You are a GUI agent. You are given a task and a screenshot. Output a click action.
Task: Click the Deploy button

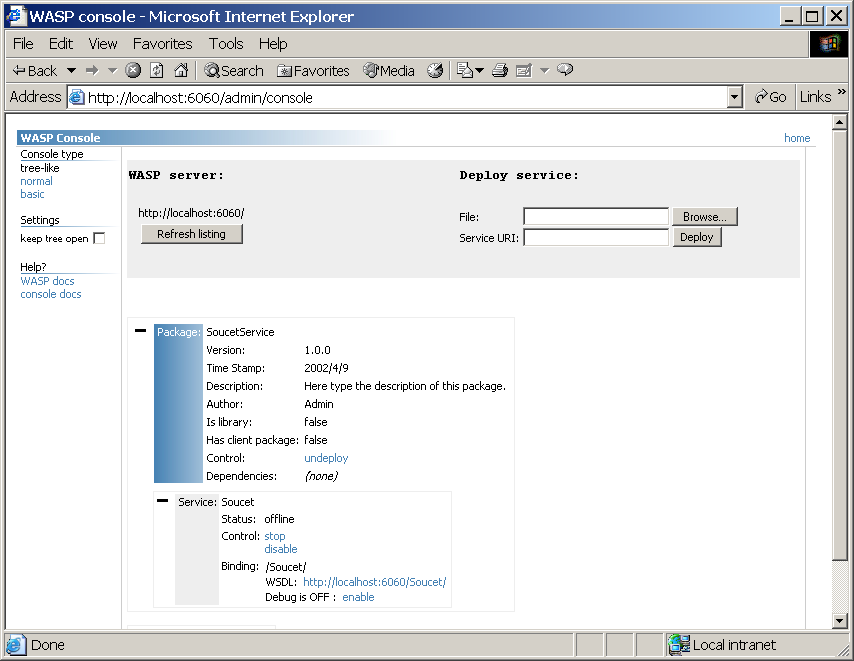pos(697,237)
